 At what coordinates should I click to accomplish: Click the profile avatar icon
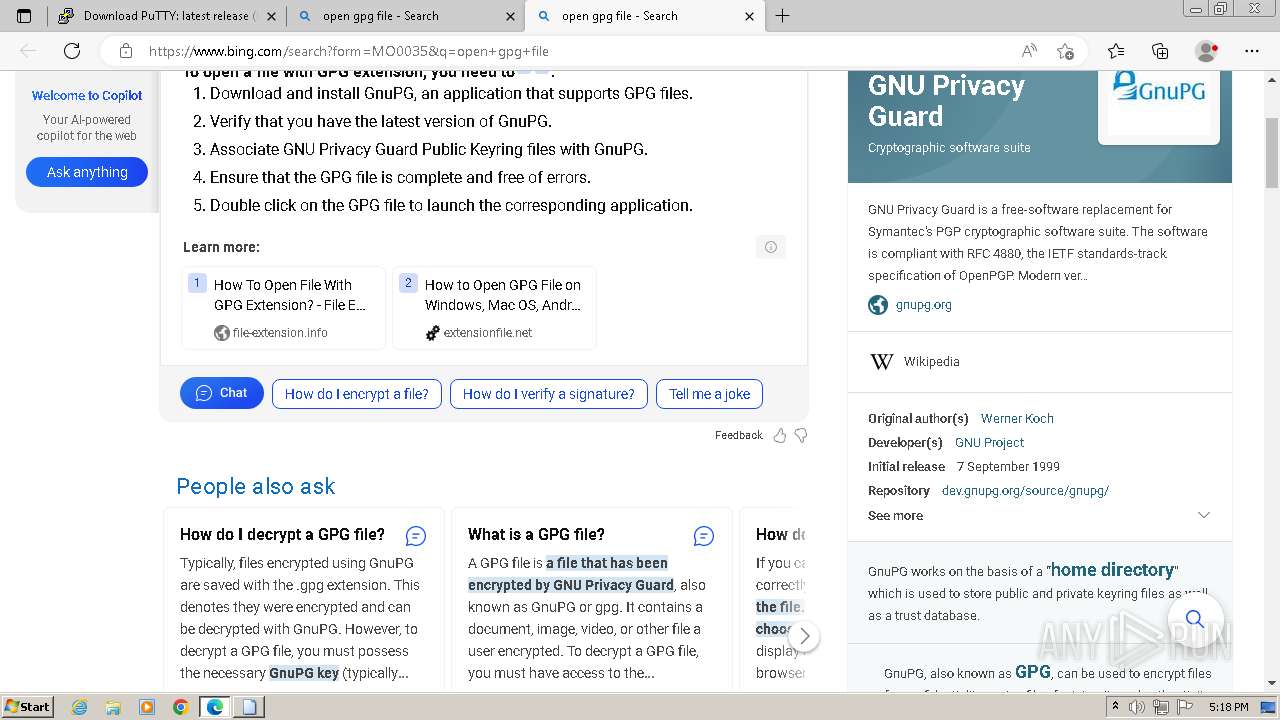point(1206,51)
